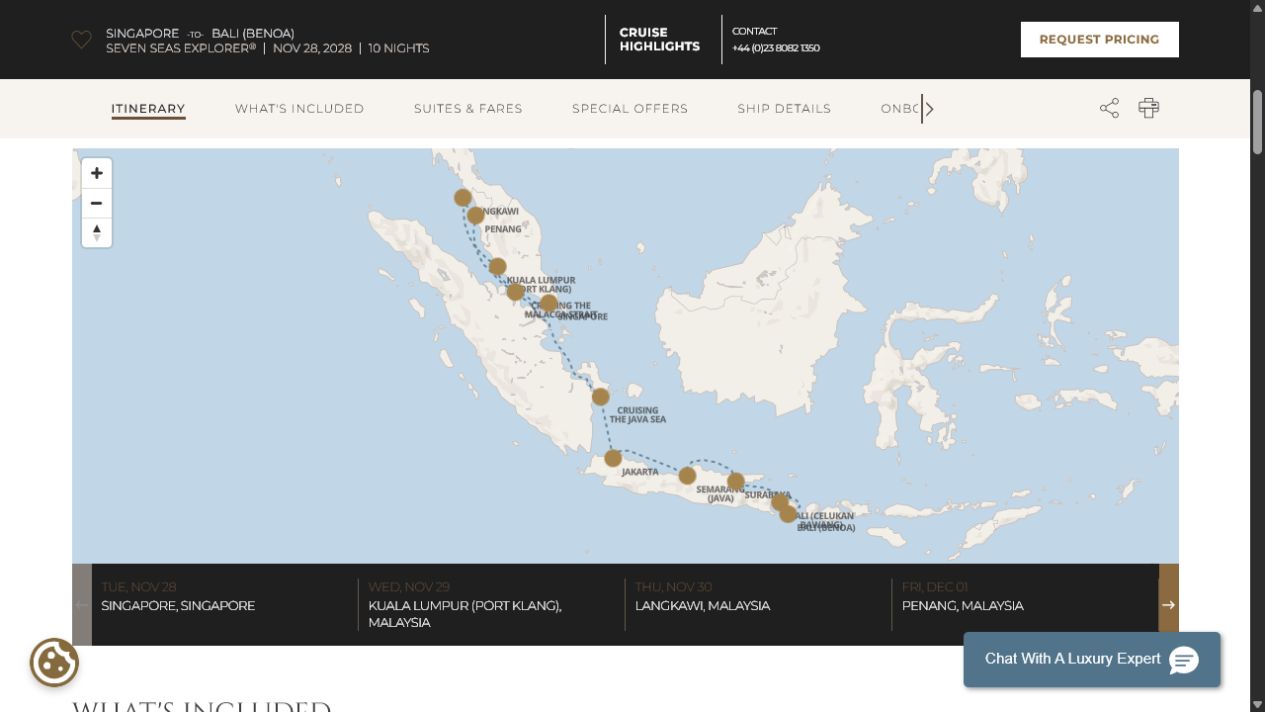Screen dimensions: 1265x712
Task: Select Penang port marker on map
Action: (476, 215)
